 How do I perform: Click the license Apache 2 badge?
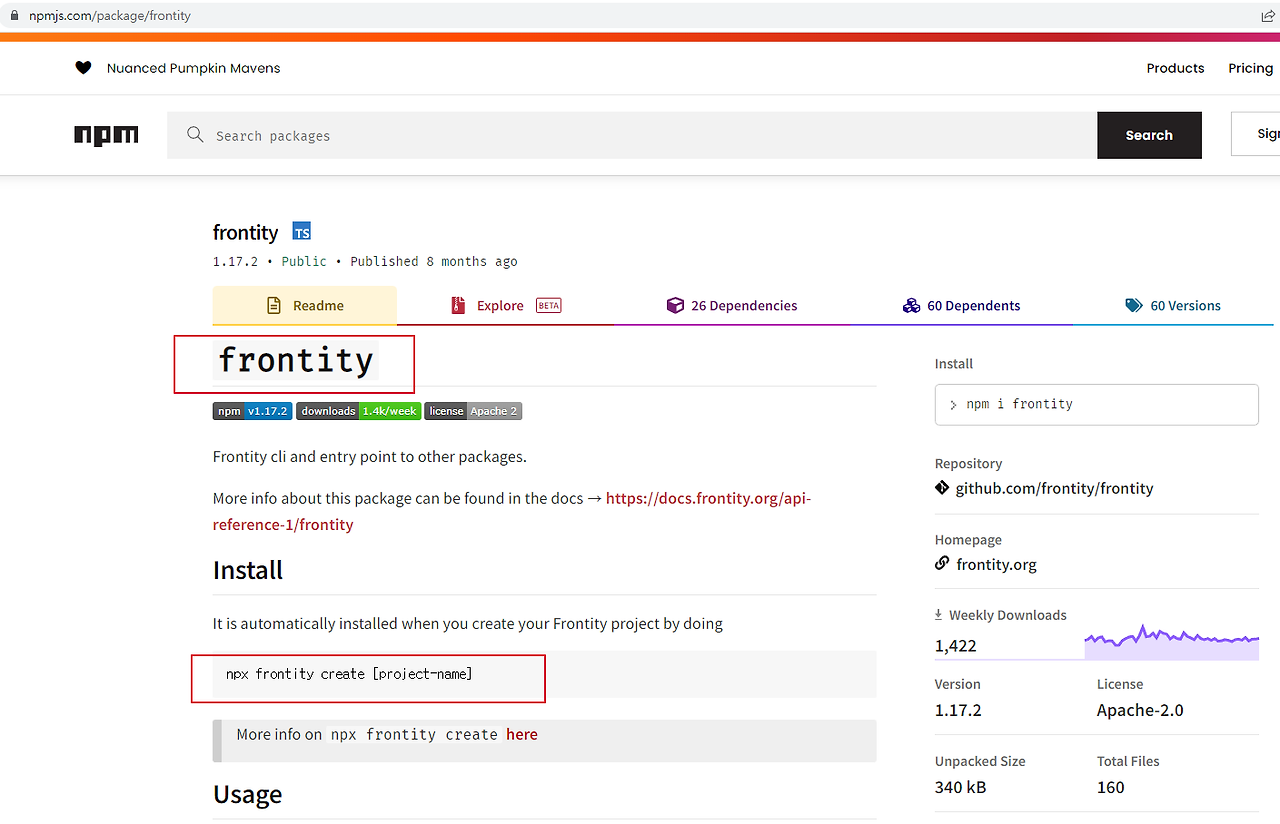coord(473,411)
